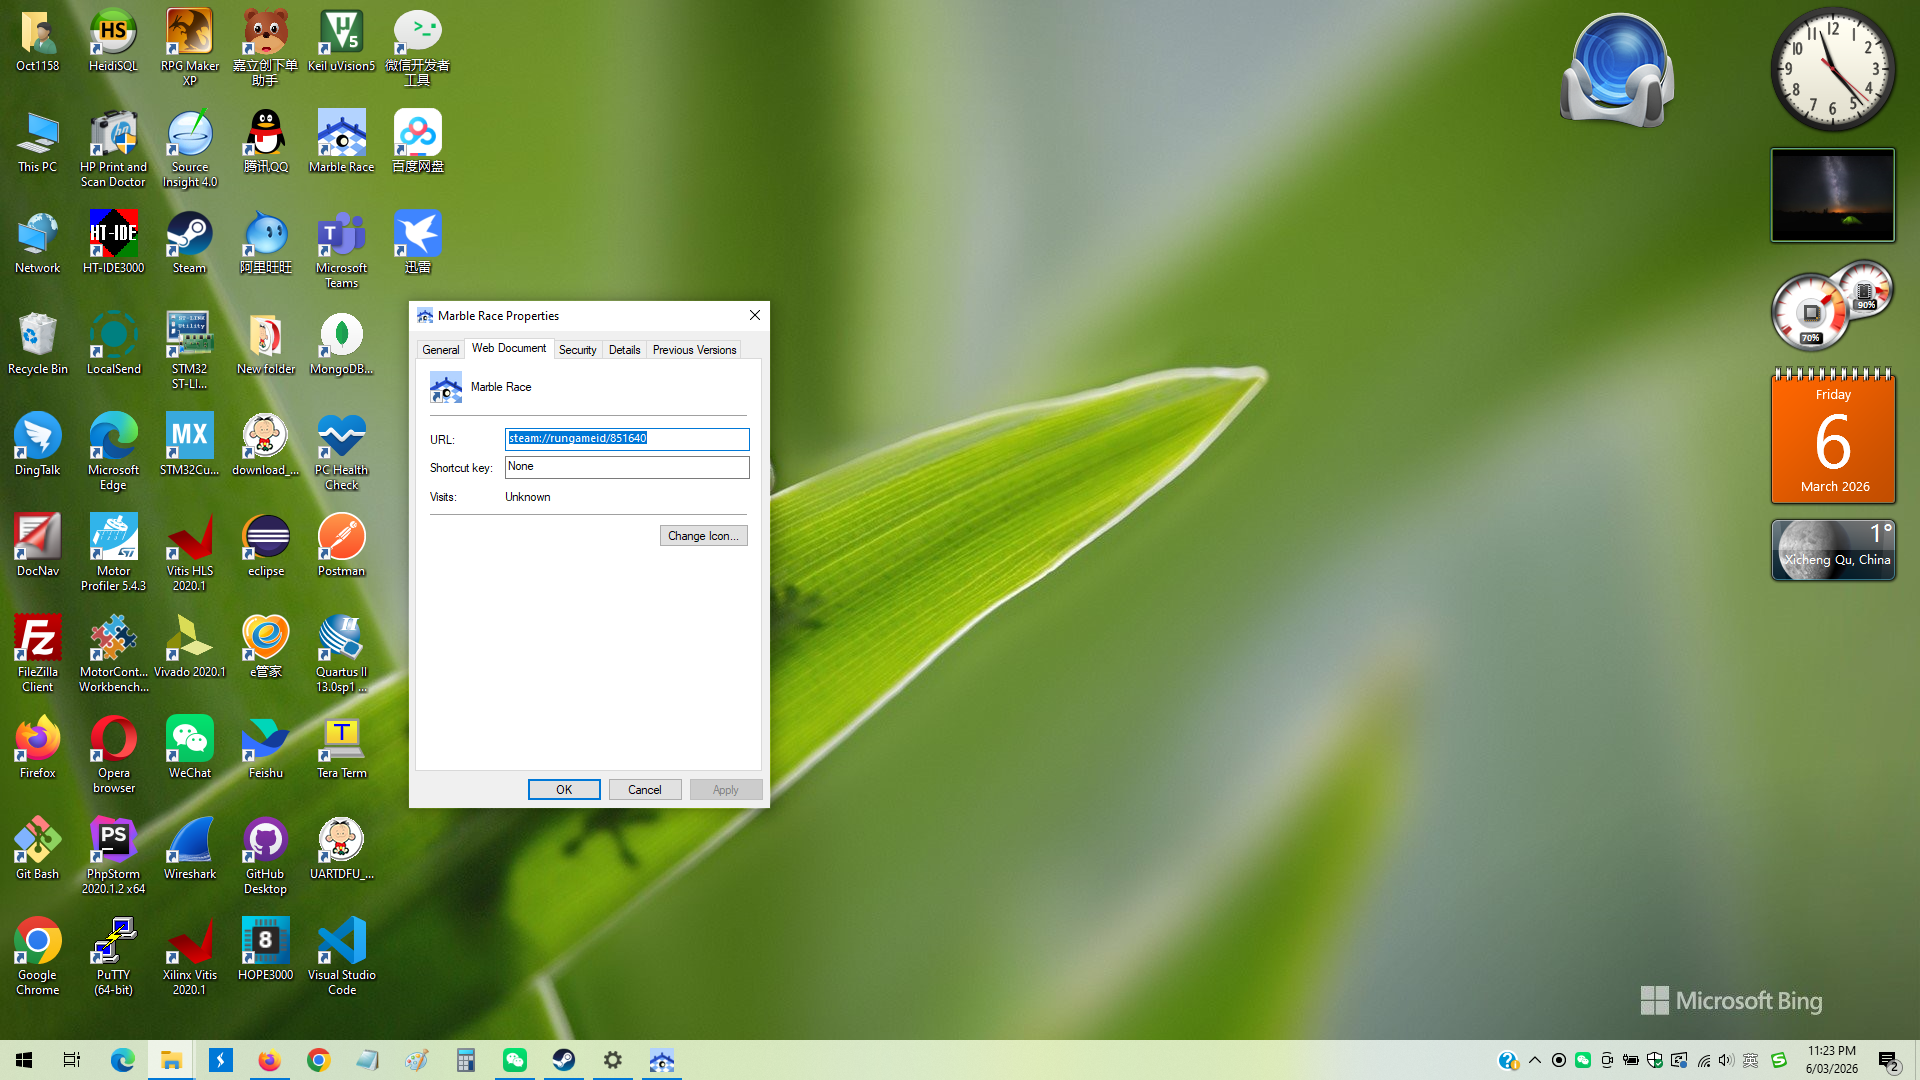Screen dimensions: 1920x1080
Task: Expand the system tray hidden icons
Action: coord(1534,1060)
